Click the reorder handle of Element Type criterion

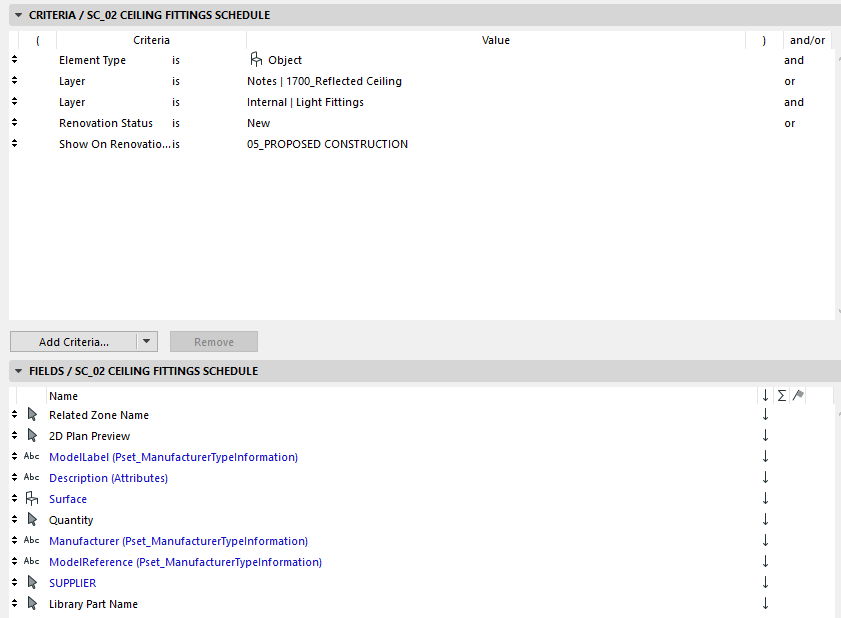point(14,60)
